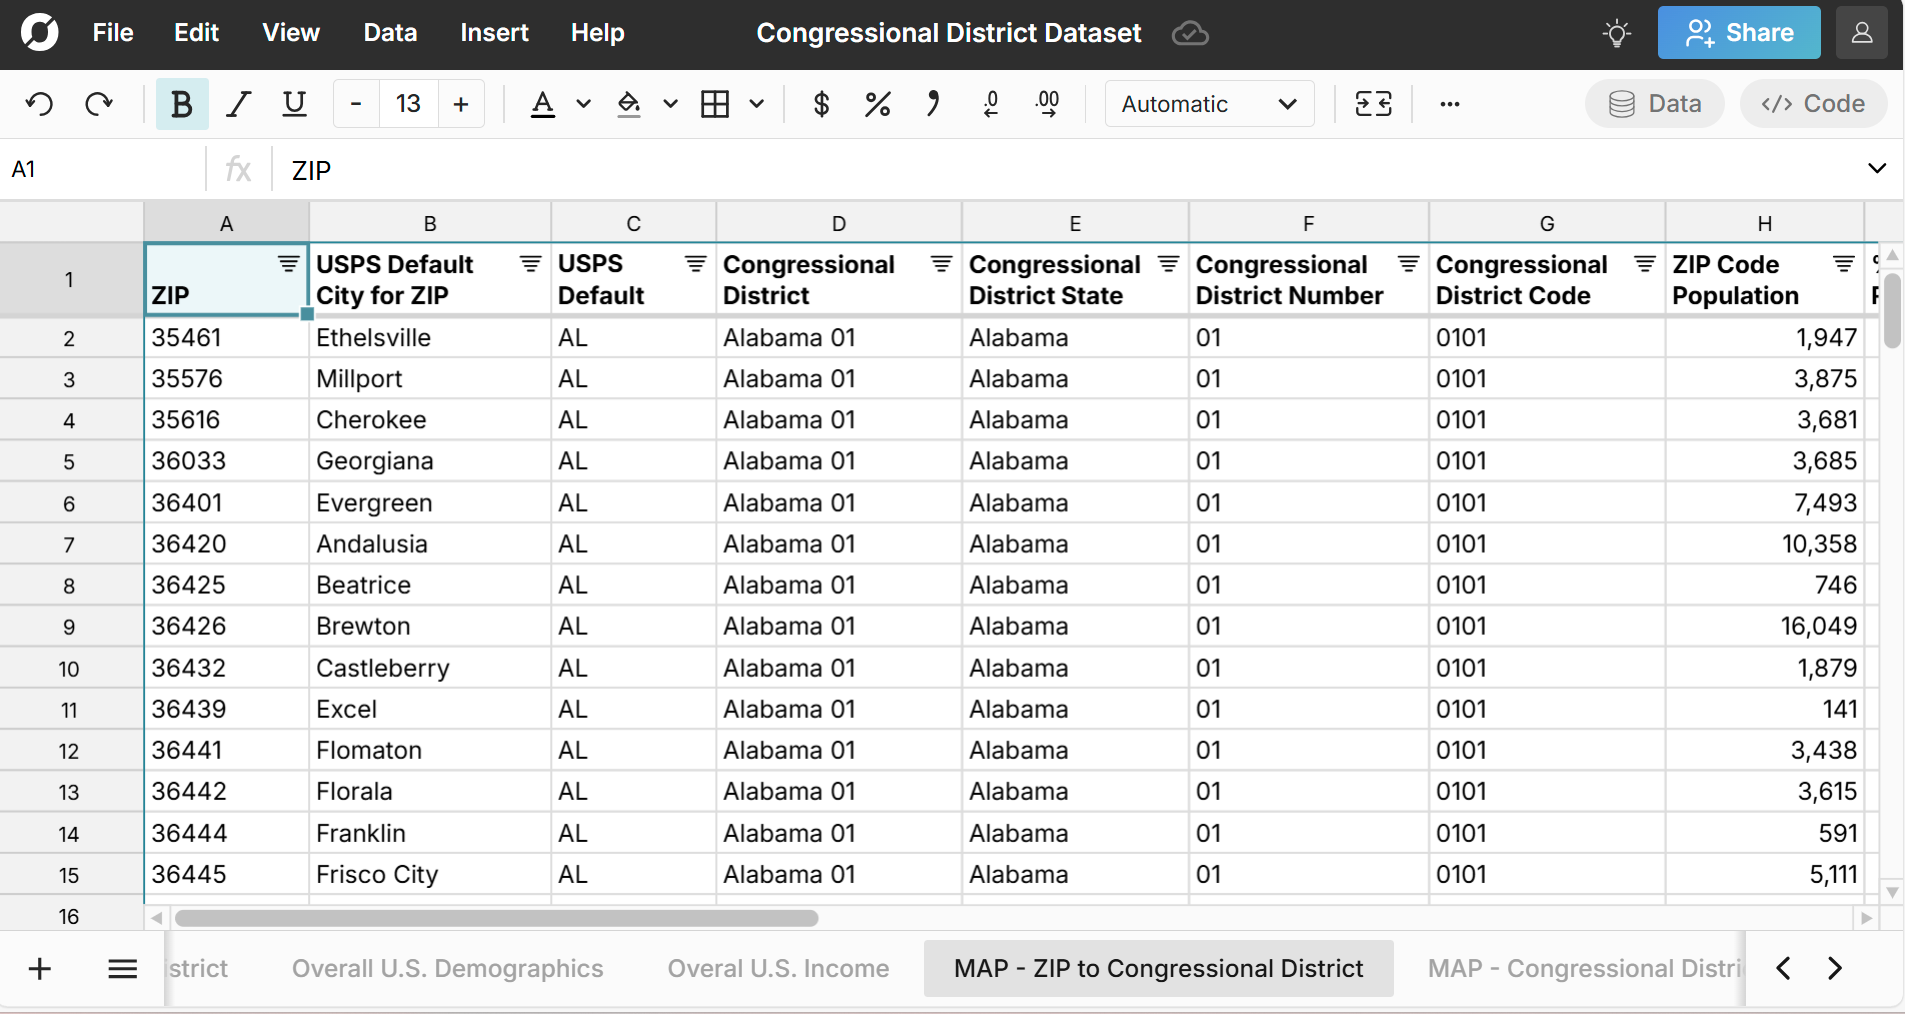The height and width of the screenshot is (1014, 1905).
Task: Open the Code panel button
Action: 1813,104
